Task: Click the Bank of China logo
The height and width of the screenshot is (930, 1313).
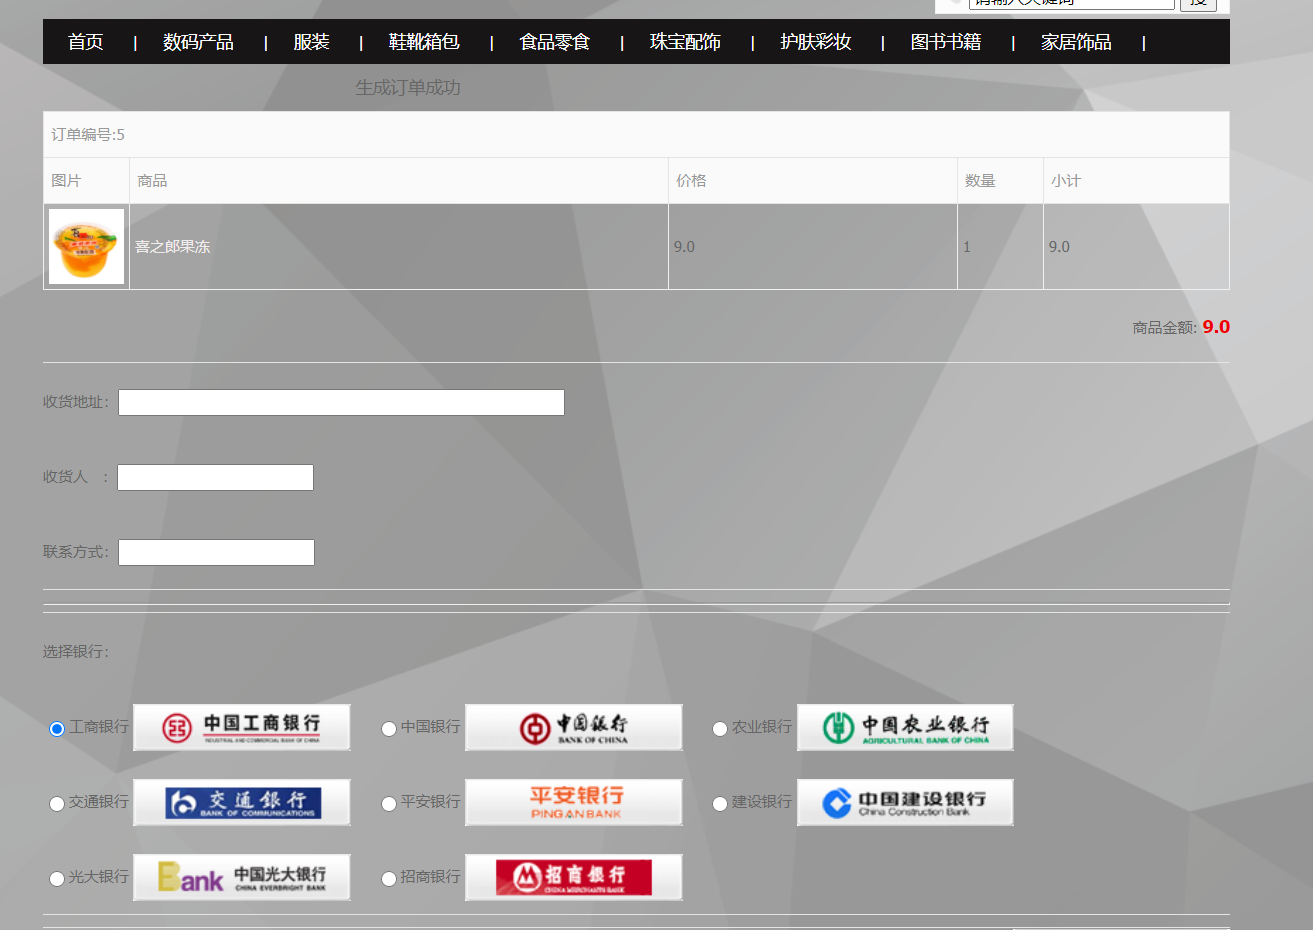Action: pyautogui.click(x=574, y=727)
